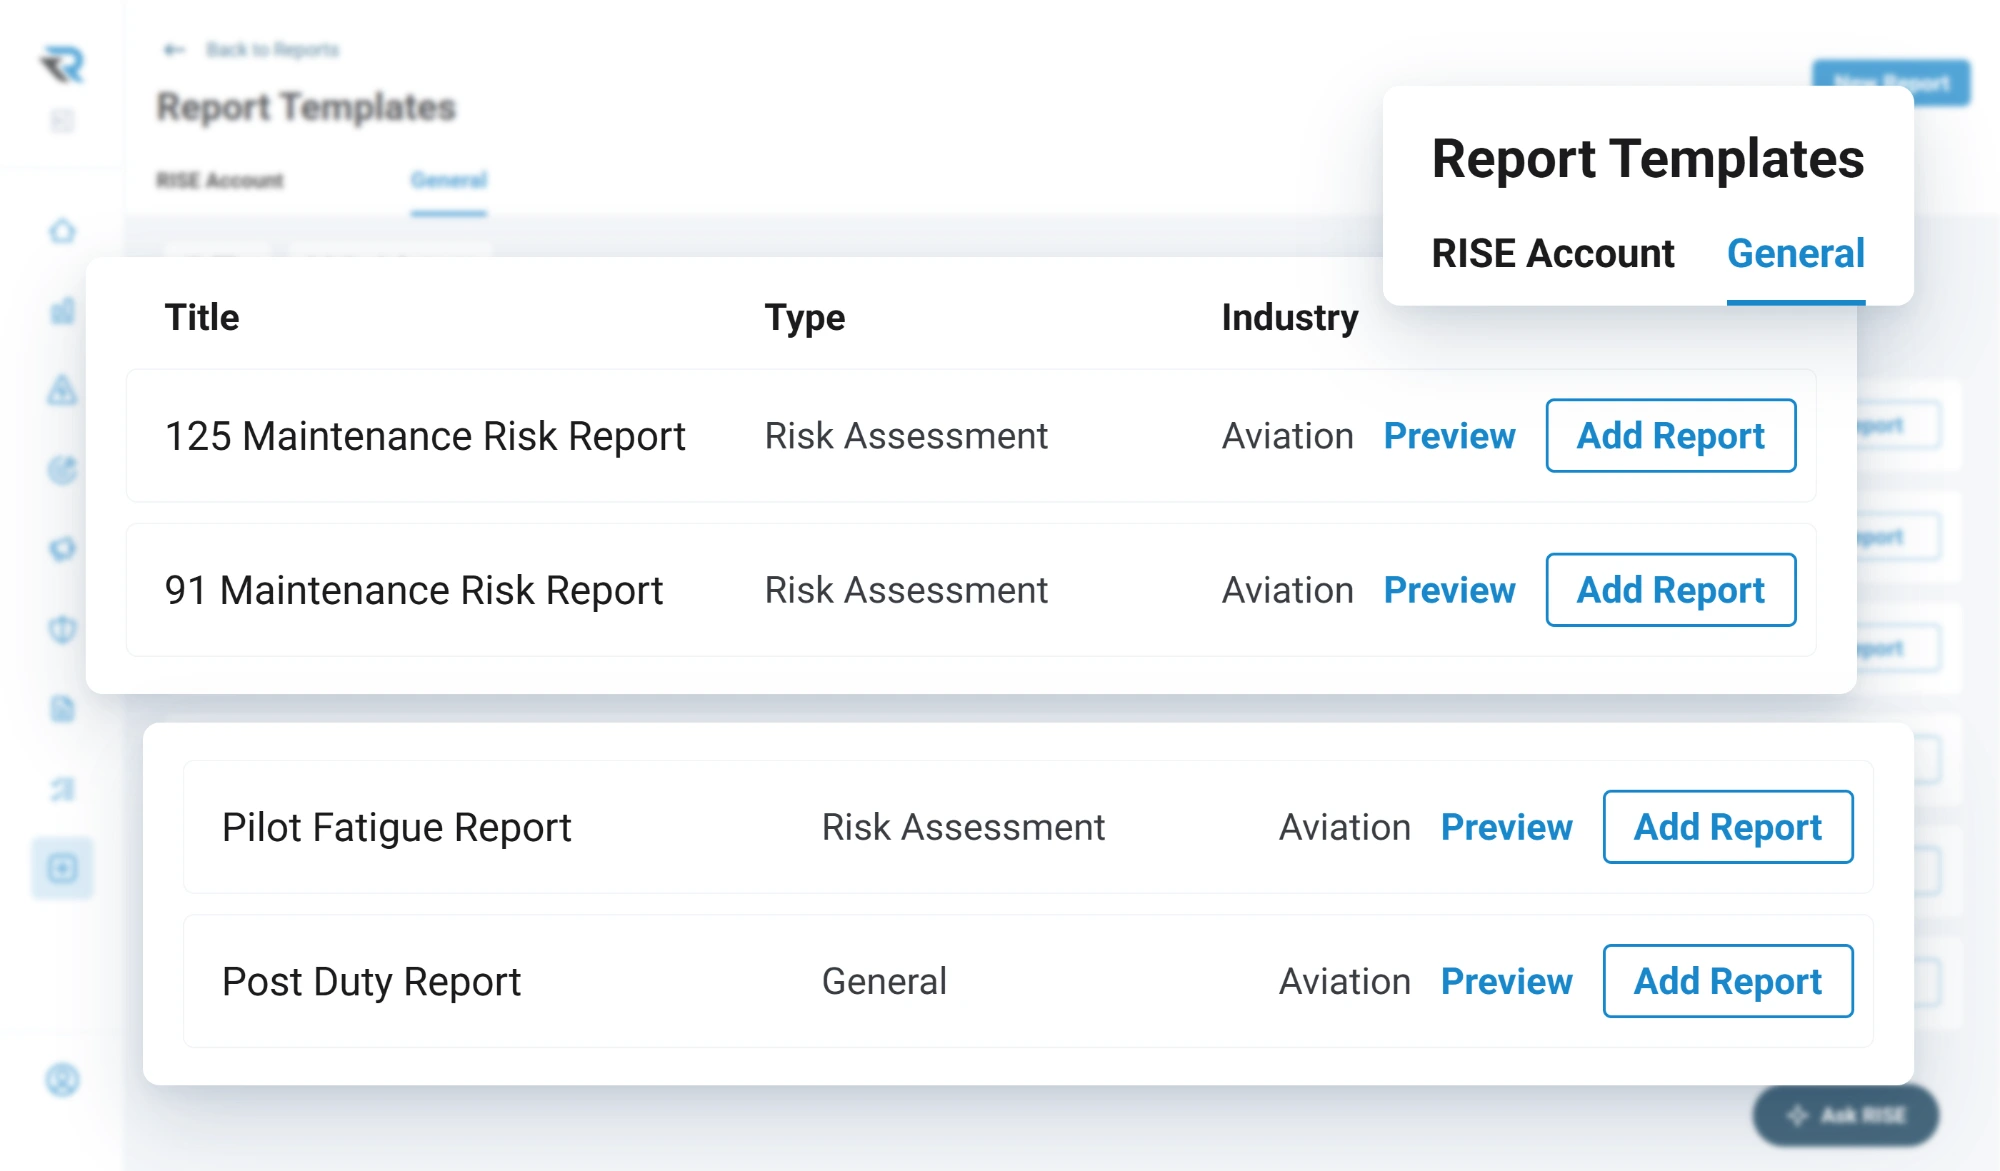Switch to RISE Account tab in the enlarged callout

[x=1553, y=254]
